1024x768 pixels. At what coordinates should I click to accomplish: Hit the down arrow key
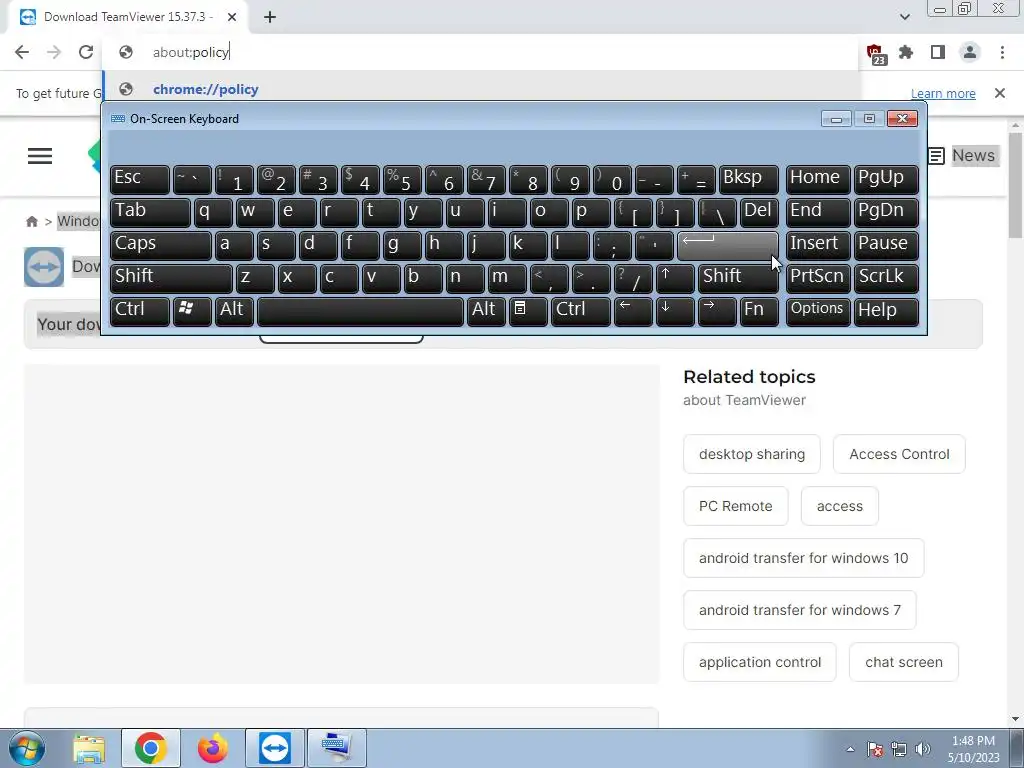[x=675, y=311]
